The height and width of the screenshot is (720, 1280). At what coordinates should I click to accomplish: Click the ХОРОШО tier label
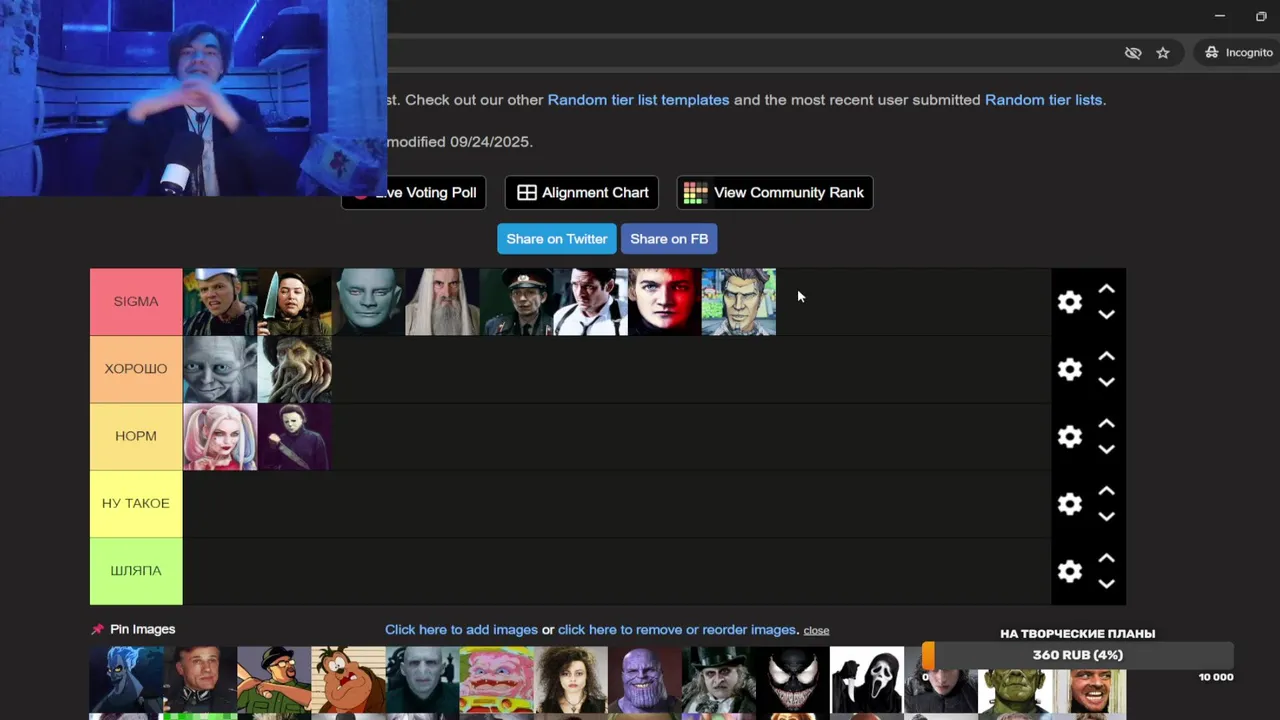pos(136,369)
